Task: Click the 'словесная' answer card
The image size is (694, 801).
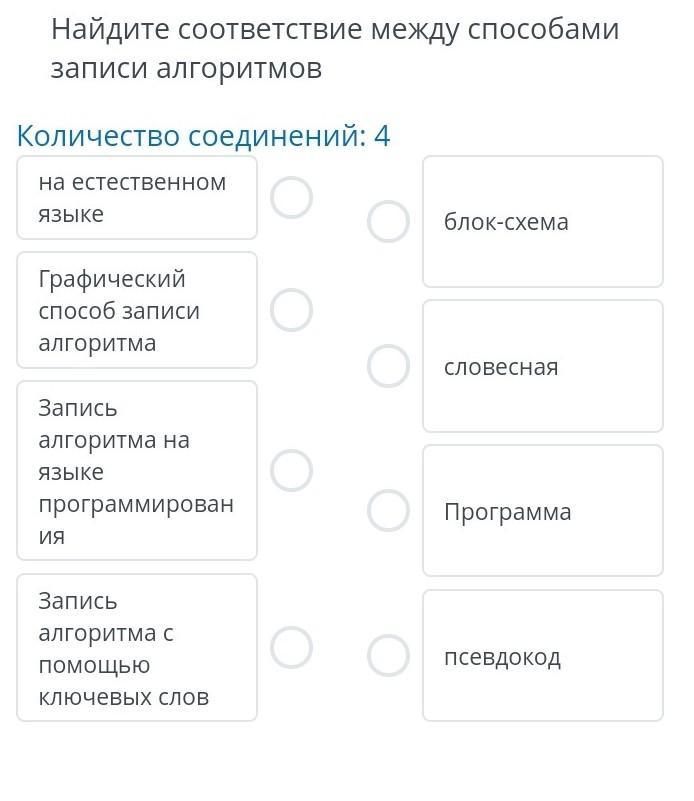Action: point(543,366)
